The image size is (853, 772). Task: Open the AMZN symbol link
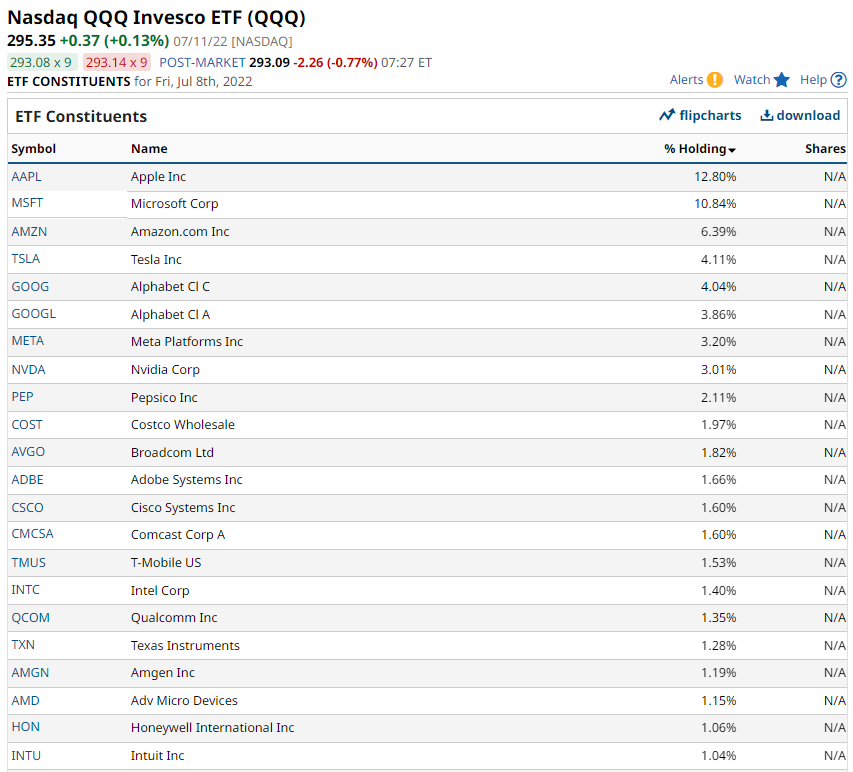29,231
